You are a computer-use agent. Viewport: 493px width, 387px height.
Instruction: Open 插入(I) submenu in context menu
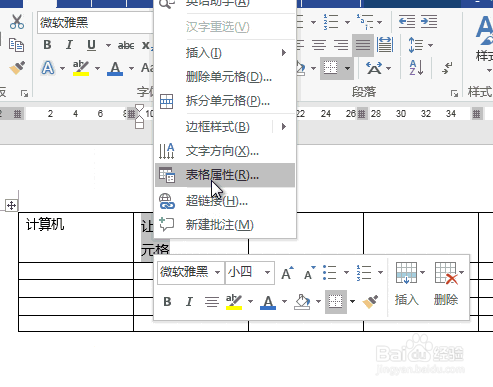click(225, 53)
